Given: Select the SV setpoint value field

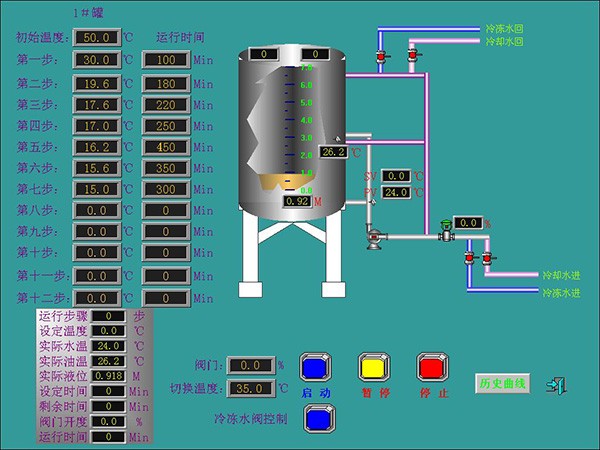Looking at the screenshot, I should coord(396,176).
